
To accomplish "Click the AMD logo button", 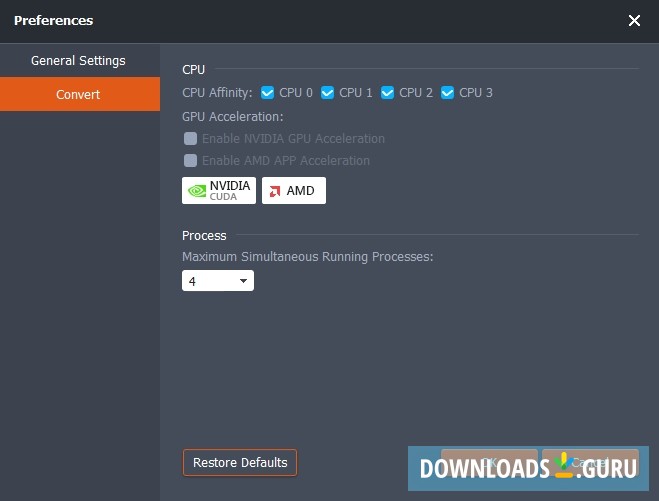I will pos(294,190).
